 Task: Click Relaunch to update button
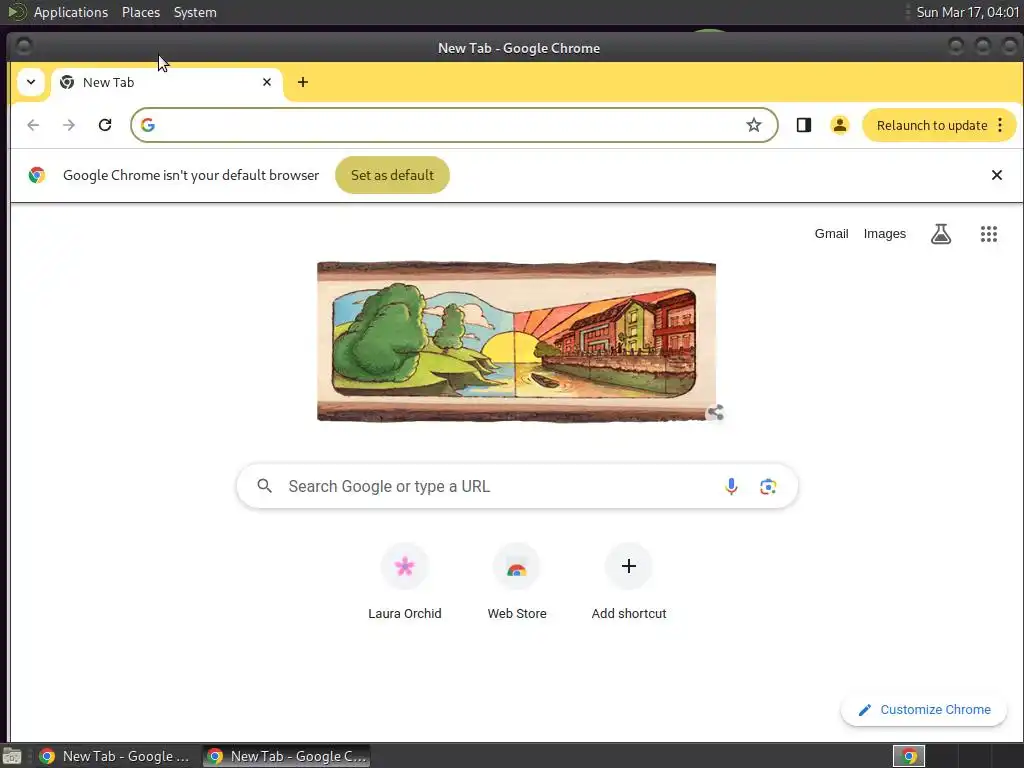coord(932,125)
